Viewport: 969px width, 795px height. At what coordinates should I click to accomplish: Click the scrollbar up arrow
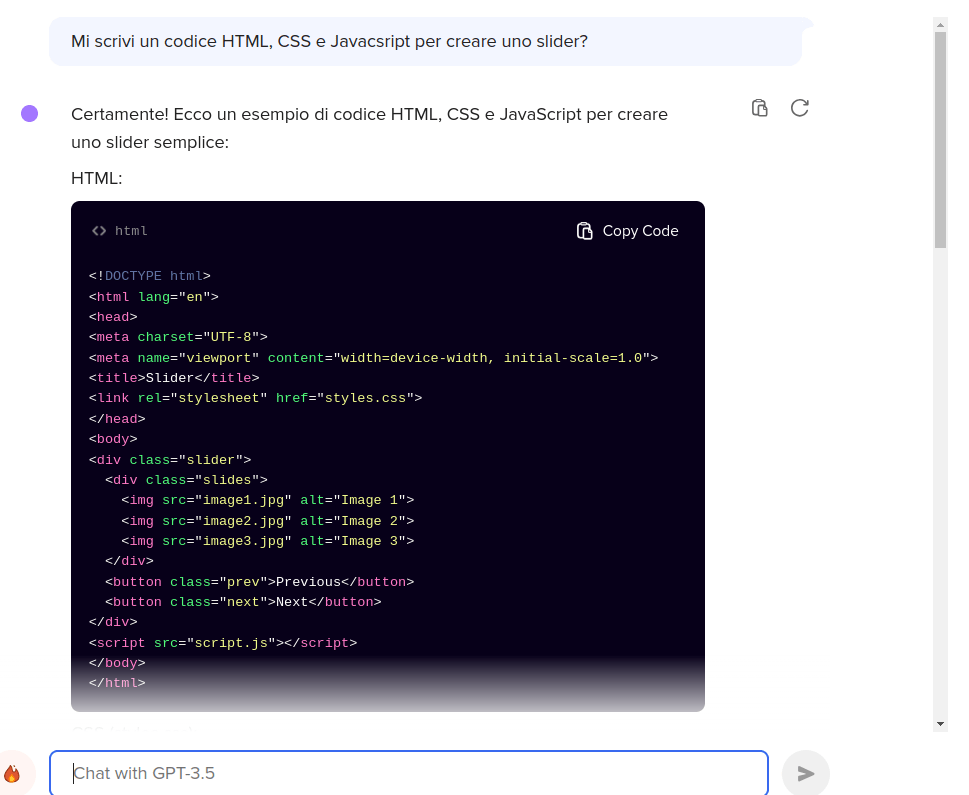[x=941, y=25]
